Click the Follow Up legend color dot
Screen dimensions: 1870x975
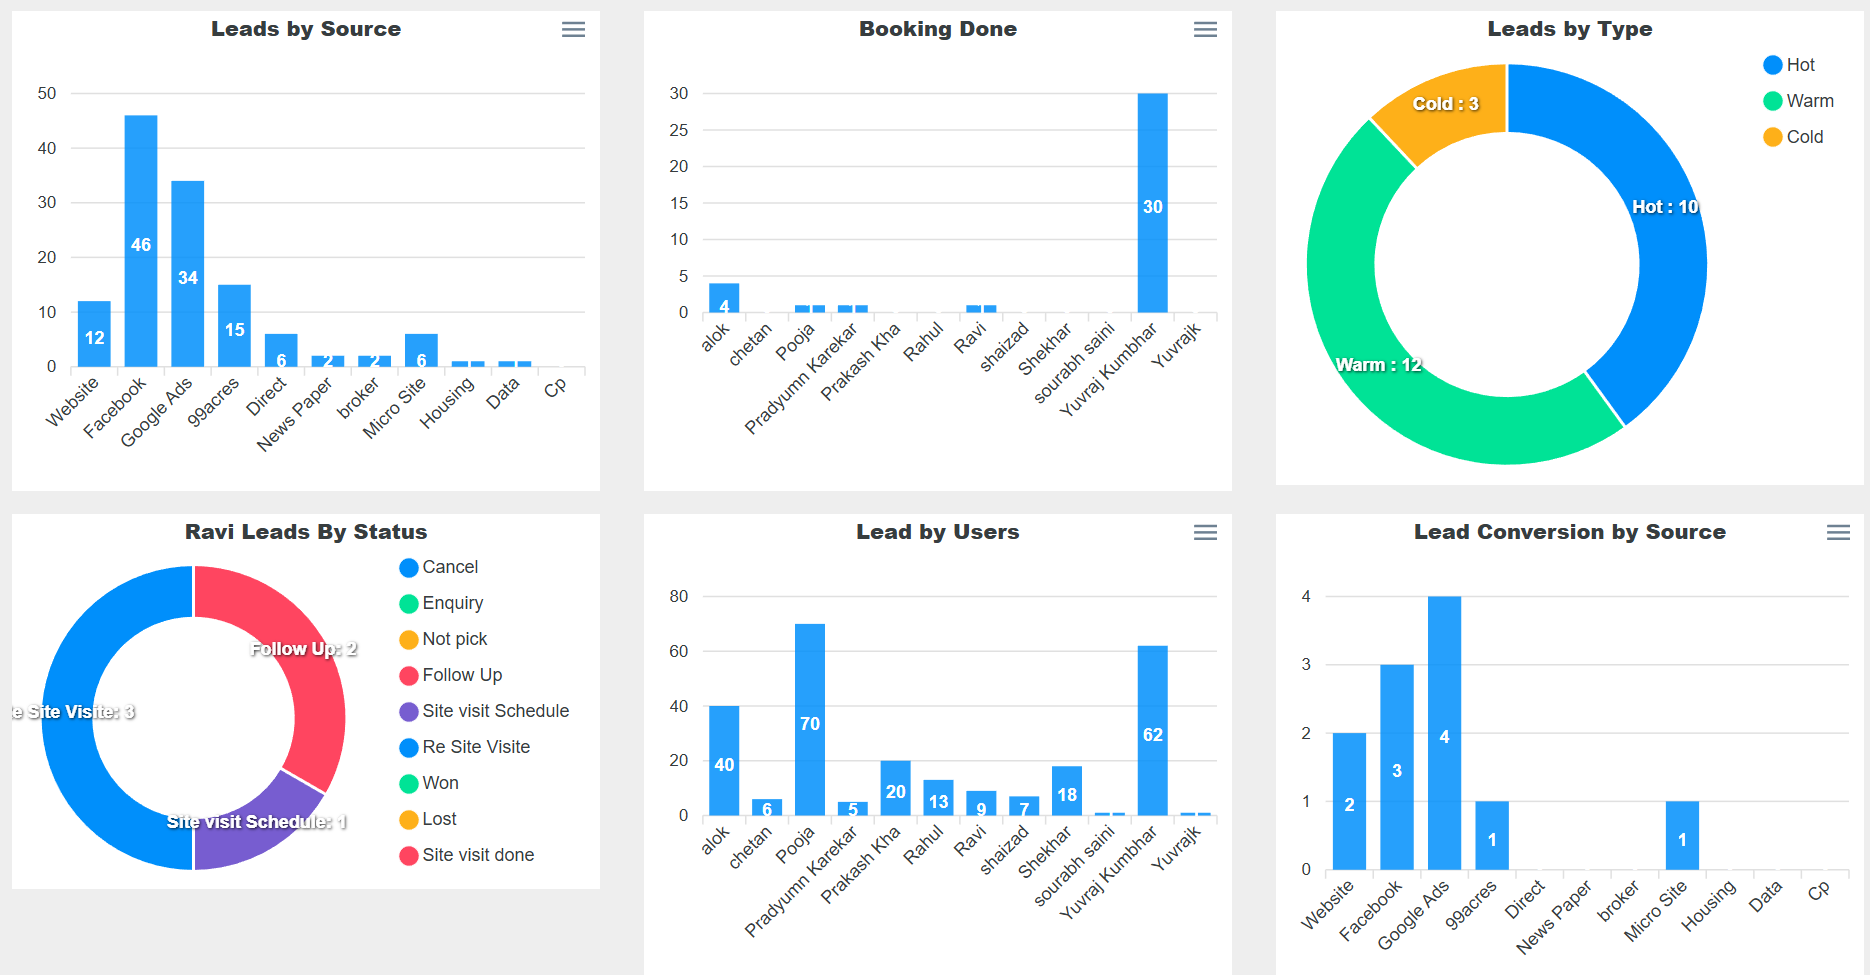[407, 675]
